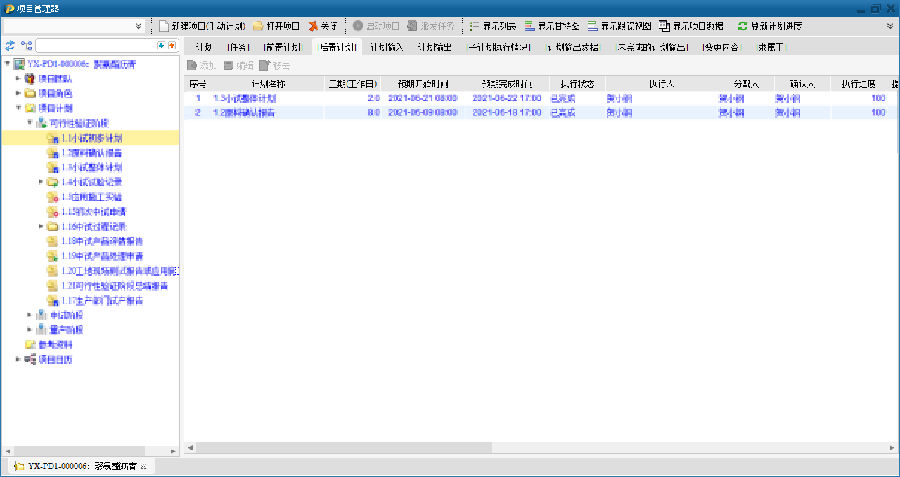The image size is (900, 477).
Task: Click the 执行状态 column header
Action: pyautogui.click(x=577, y=84)
